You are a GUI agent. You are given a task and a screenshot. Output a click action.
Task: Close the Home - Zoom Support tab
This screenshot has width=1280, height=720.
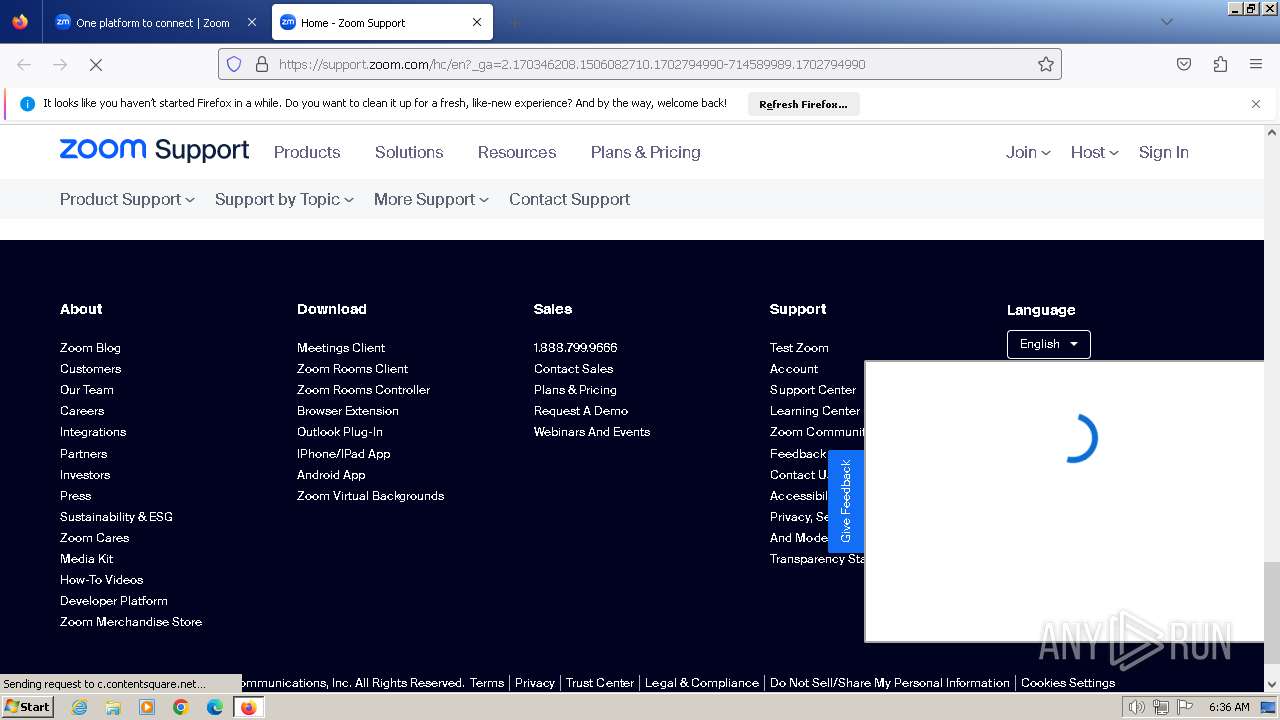[477, 22]
